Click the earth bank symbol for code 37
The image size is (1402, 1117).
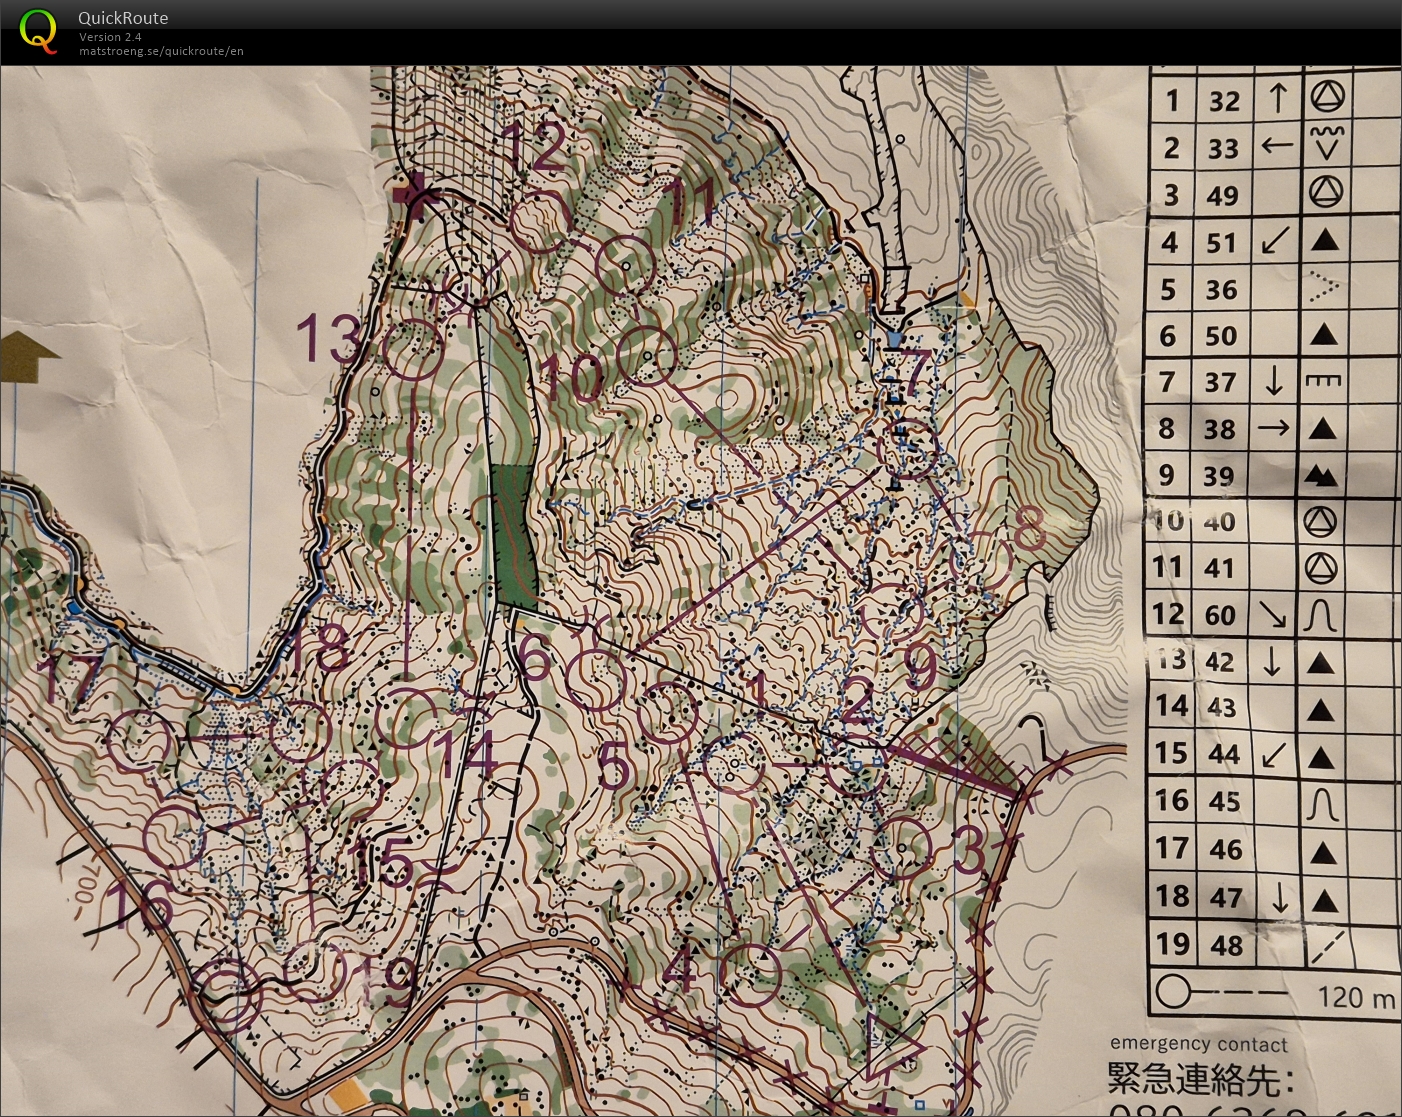pyautogui.click(x=1323, y=381)
